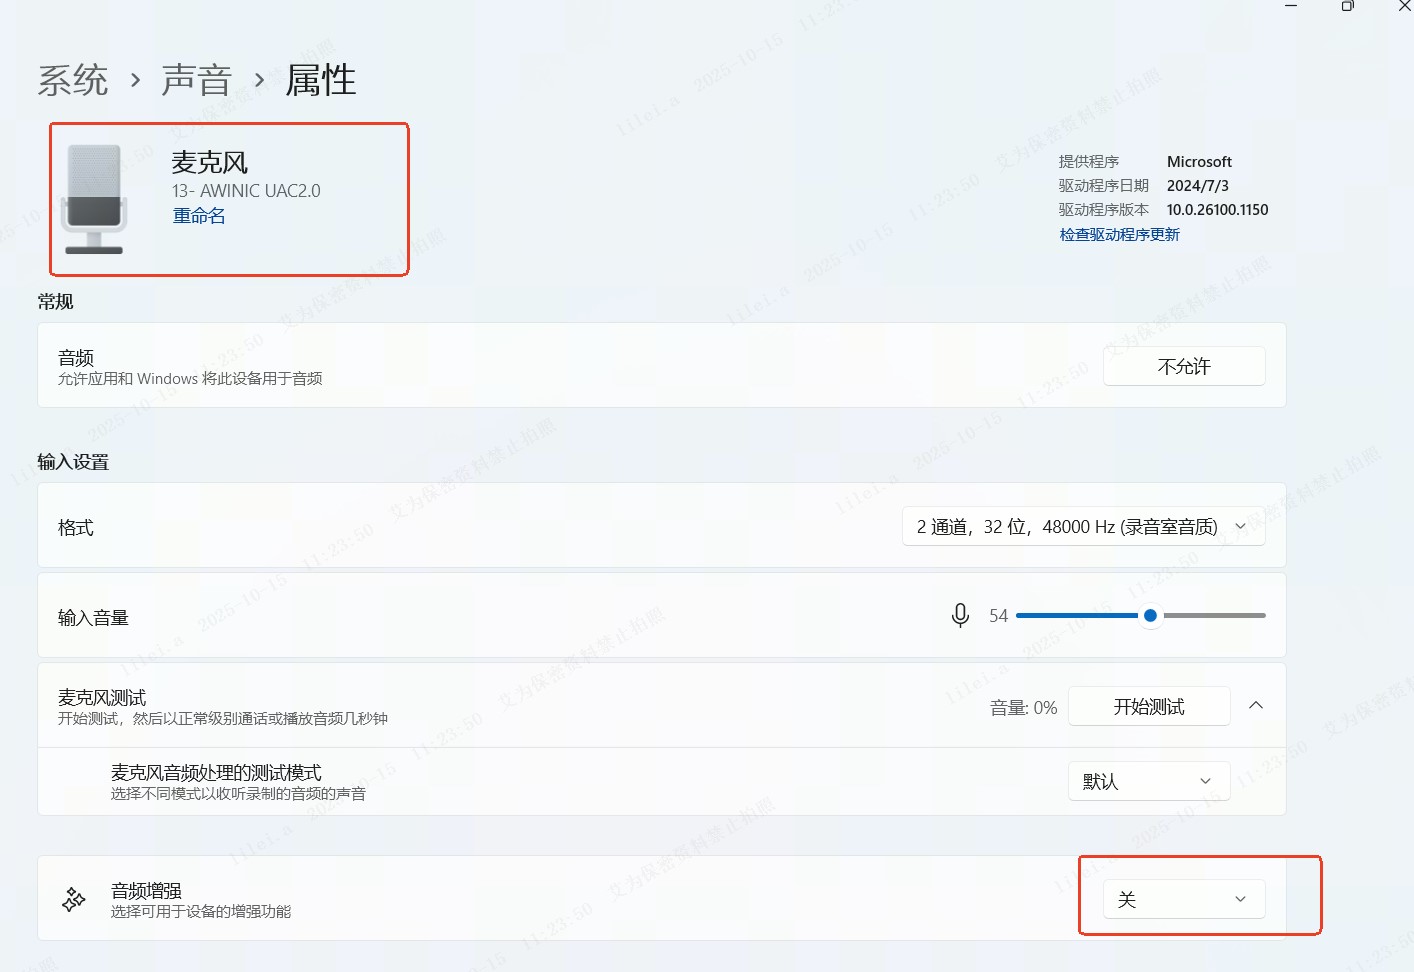The height and width of the screenshot is (972, 1414).
Task: Click the large microphone device icon
Action: [x=94, y=199]
